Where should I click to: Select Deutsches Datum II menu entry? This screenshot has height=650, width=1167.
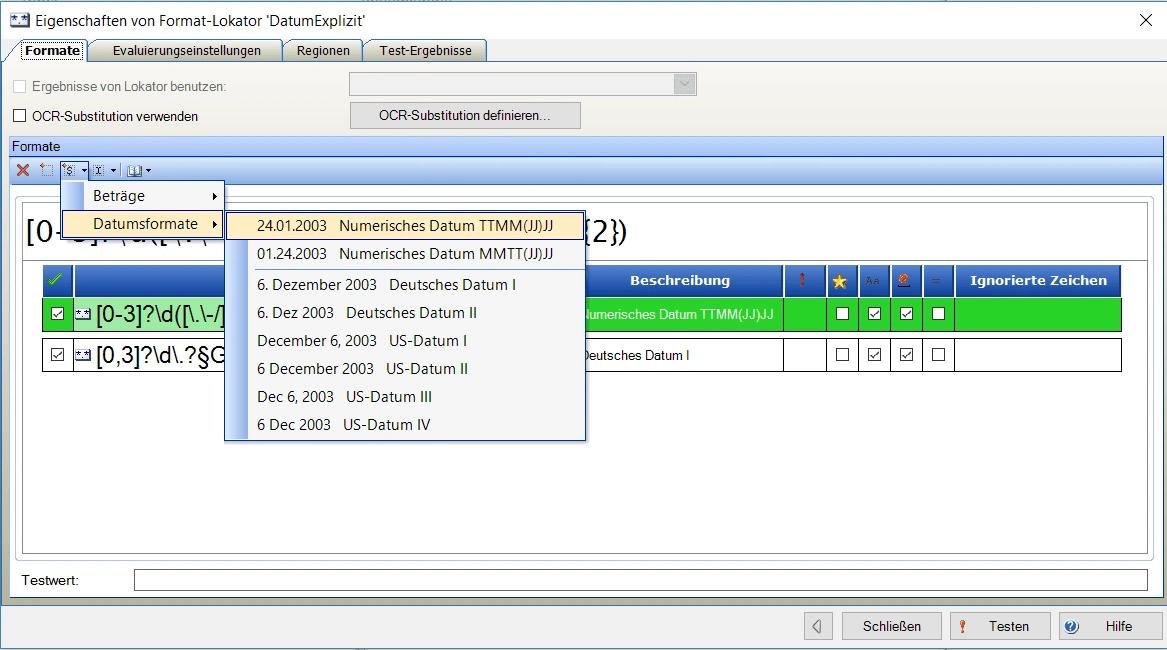367,313
